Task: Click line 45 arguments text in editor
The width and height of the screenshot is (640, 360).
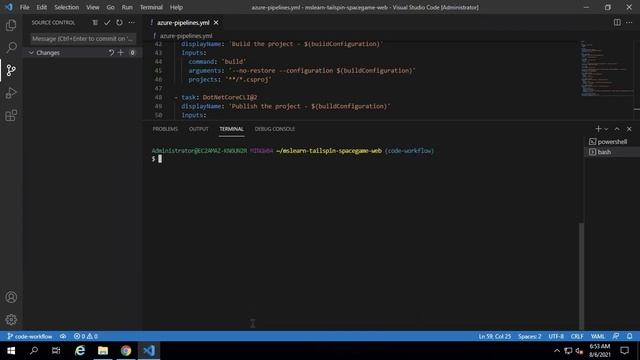Action: [x=302, y=71]
